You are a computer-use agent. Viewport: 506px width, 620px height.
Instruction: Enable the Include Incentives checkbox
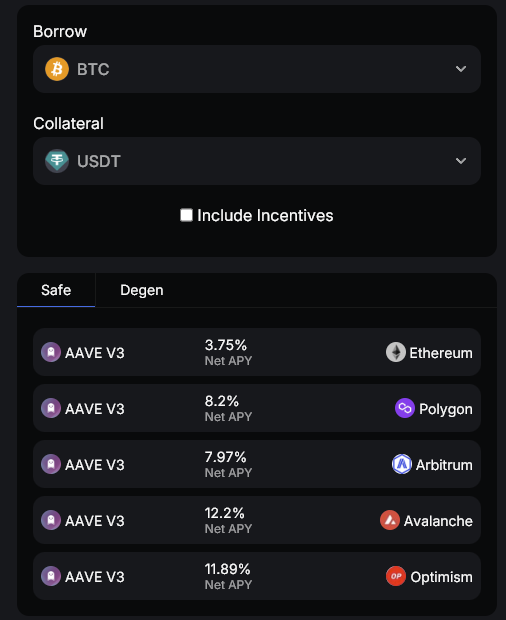coord(186,215)
